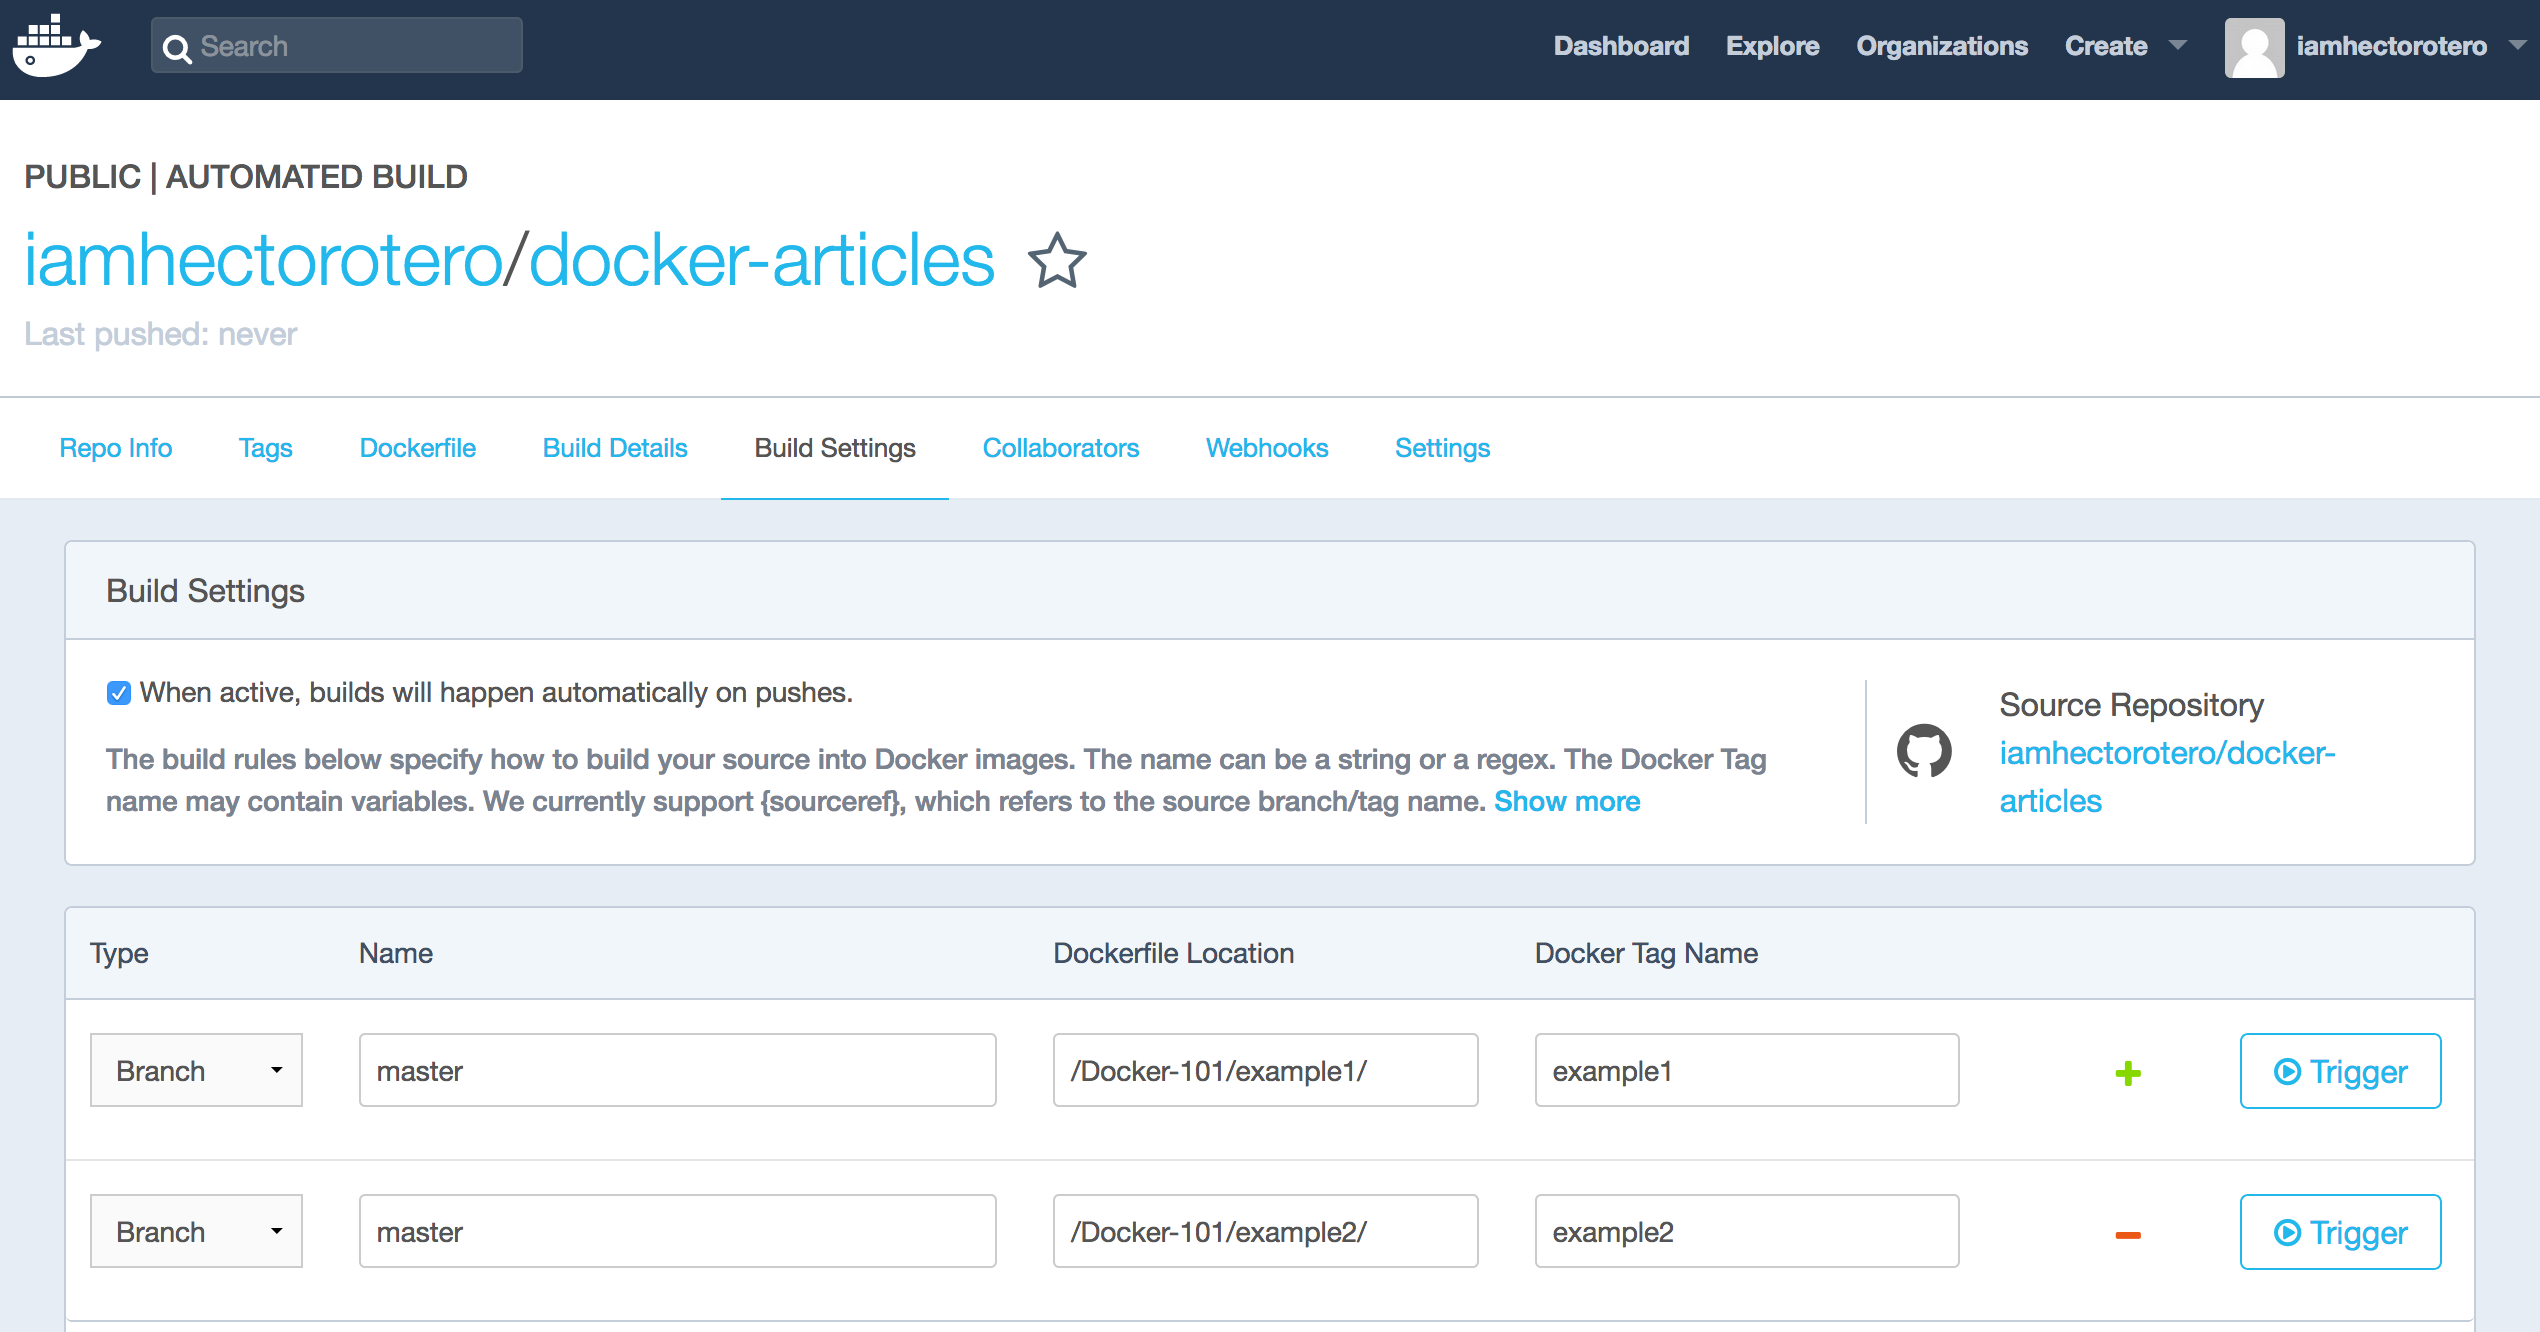Open Explore in top navigation
This screenshot has height=1332, width=2540.
1772,46
